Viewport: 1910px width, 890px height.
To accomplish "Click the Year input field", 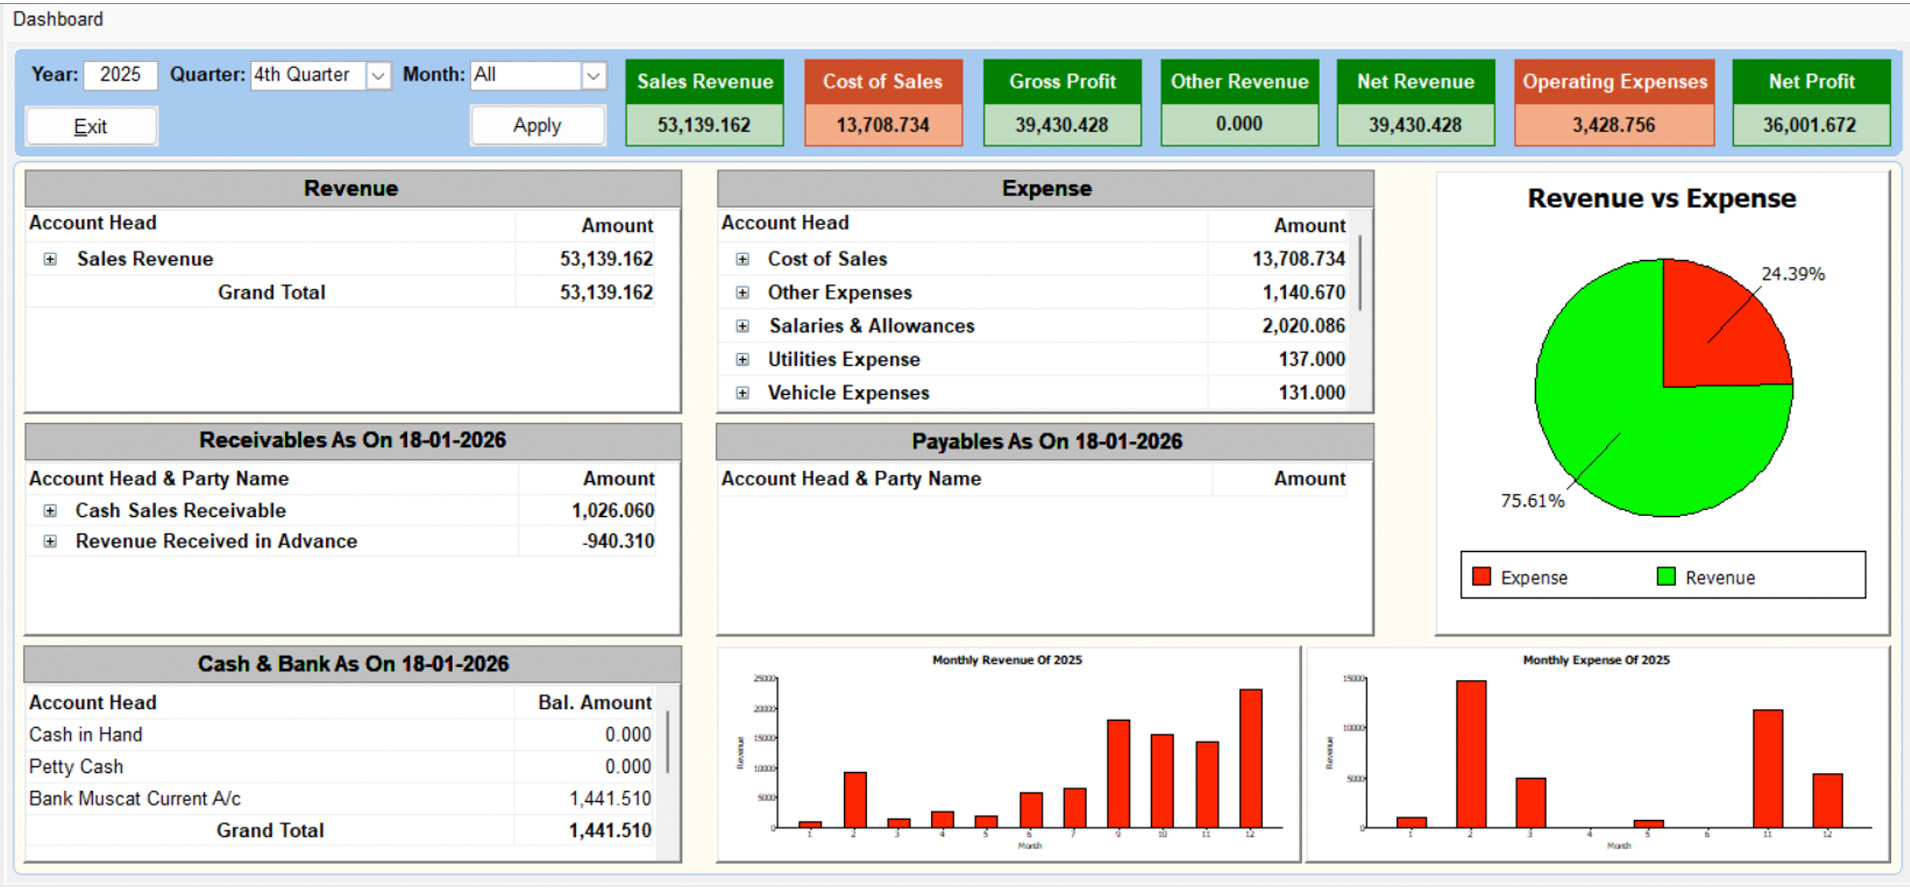I will pos(120,75).
